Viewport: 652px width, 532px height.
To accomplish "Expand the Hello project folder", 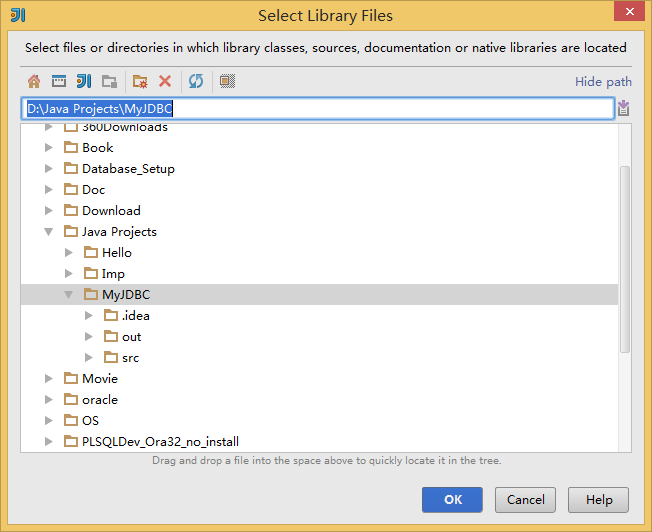I will pyautogui.click(x=69, y=252).
